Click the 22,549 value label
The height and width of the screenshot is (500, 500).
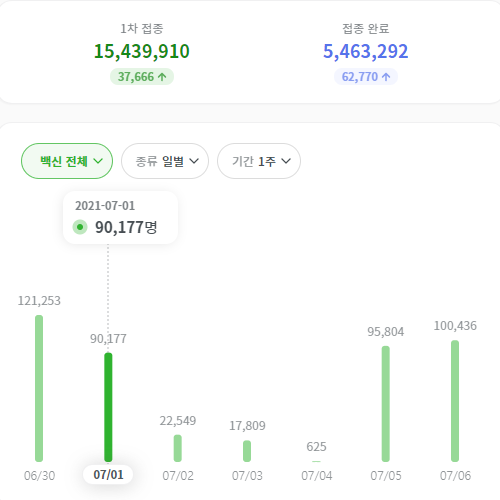point(178,421)
